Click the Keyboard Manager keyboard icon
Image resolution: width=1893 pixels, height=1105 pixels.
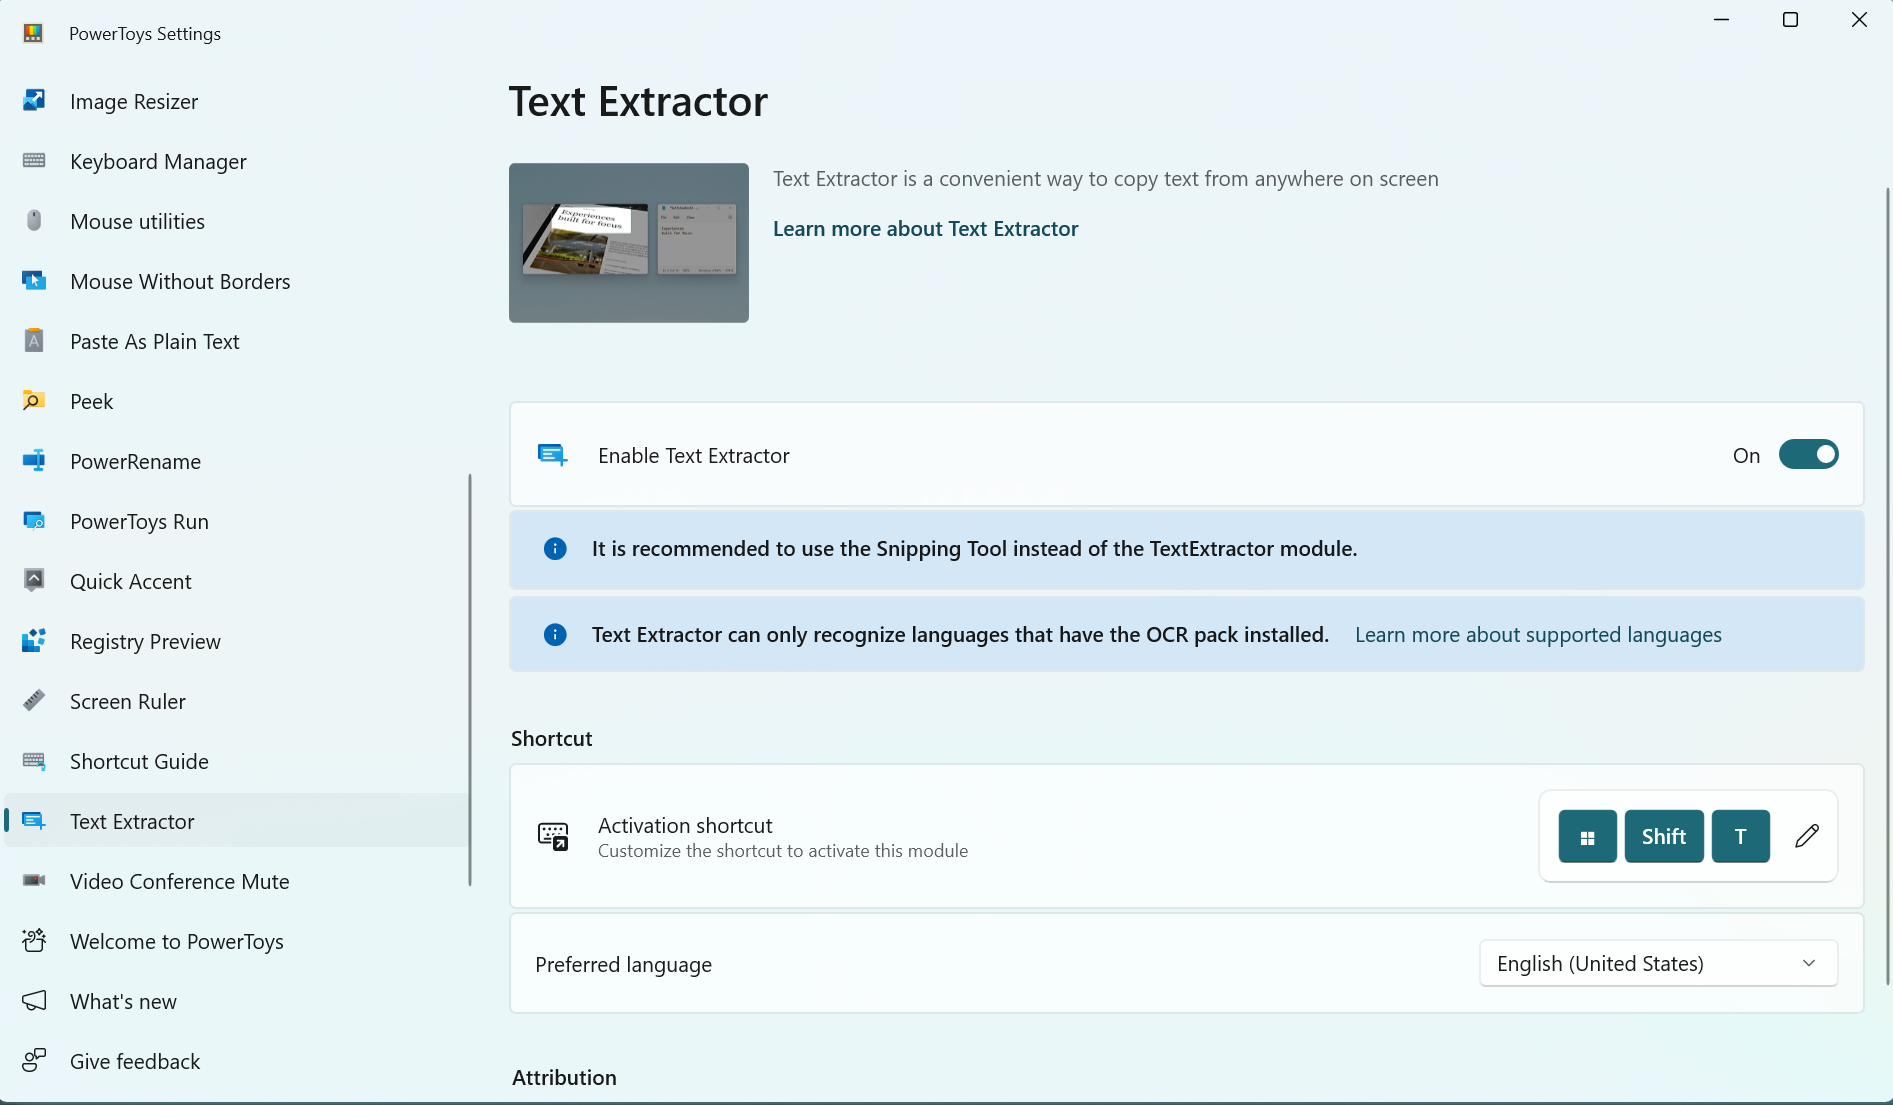tap(34, 160)
